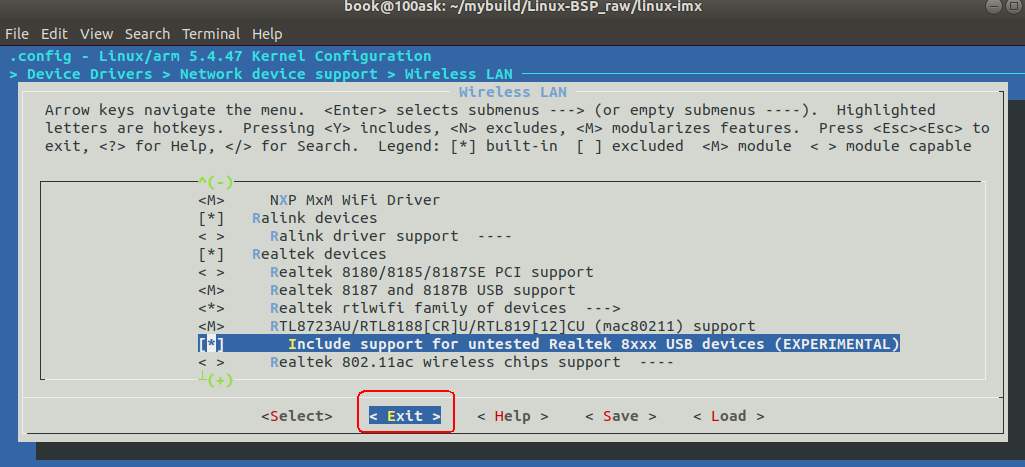Open Ralink driver support empty submenu

[x=494, y=236]
